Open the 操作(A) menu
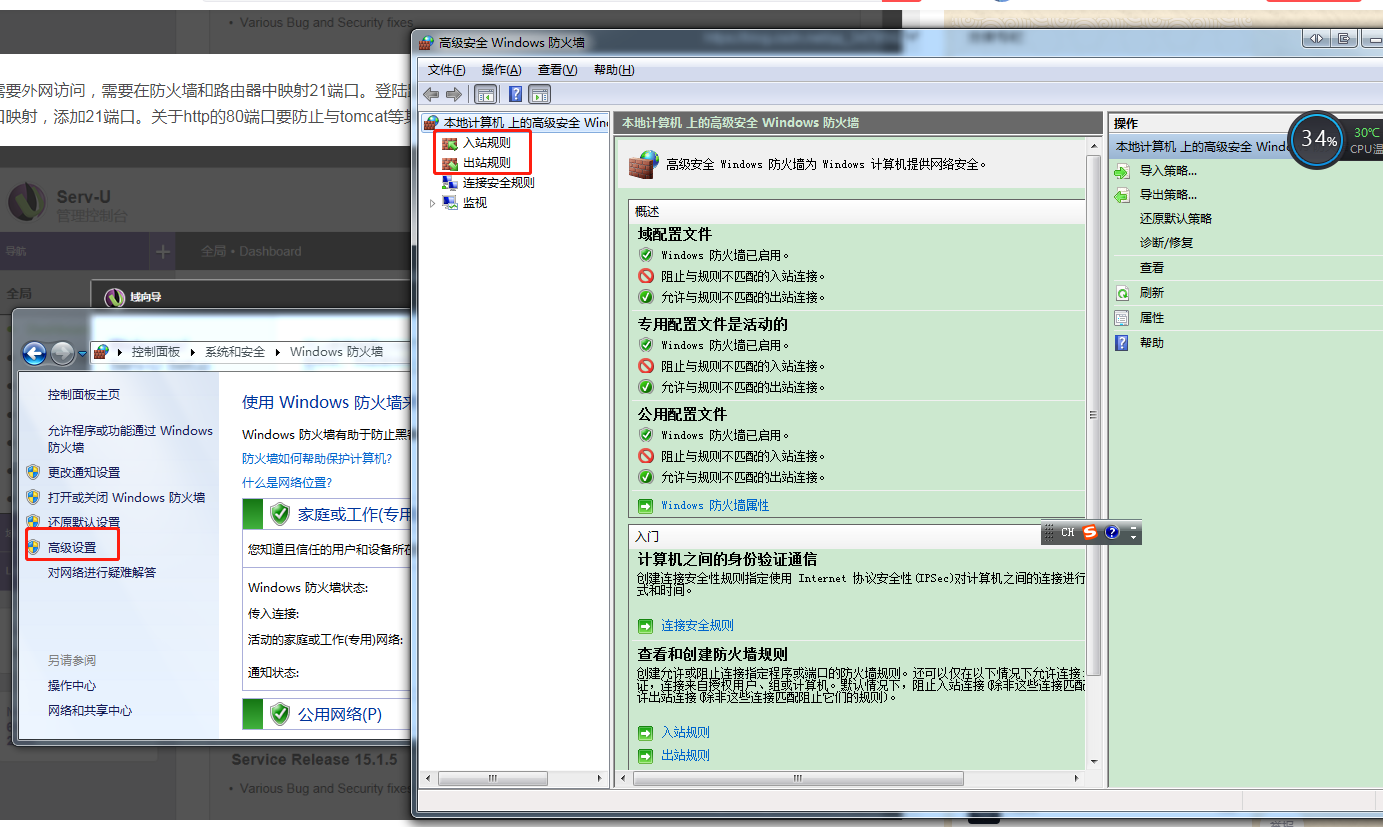 pos(501,70)
